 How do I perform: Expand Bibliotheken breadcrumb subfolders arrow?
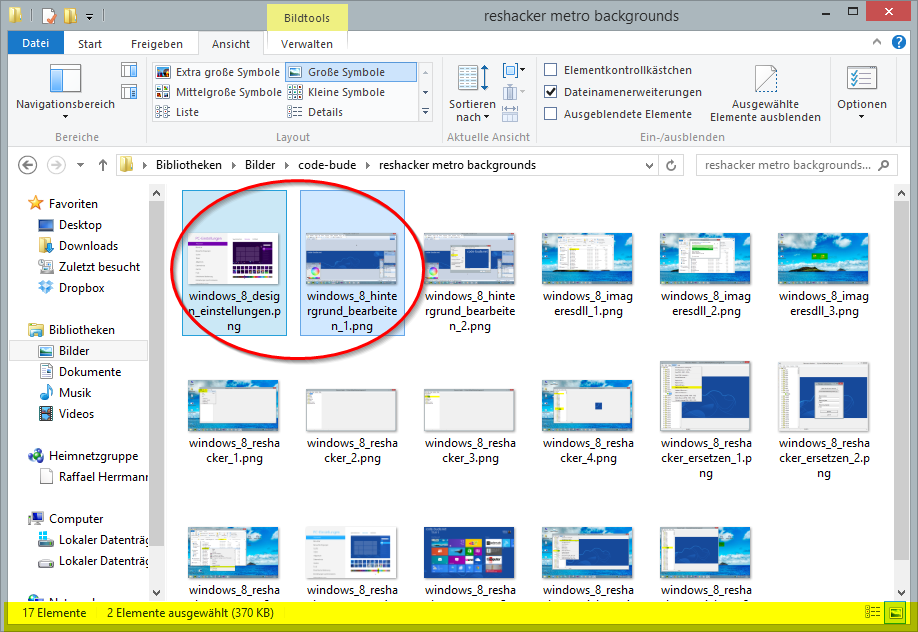pos(233,165)
